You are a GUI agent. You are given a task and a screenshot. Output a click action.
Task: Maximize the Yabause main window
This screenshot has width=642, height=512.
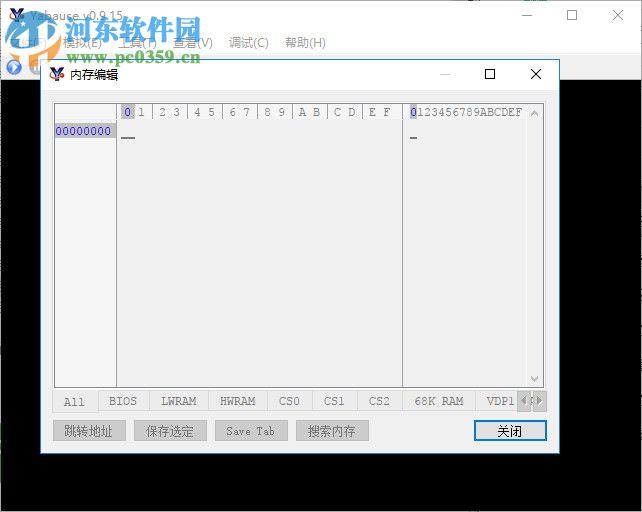tap(572, 16)
